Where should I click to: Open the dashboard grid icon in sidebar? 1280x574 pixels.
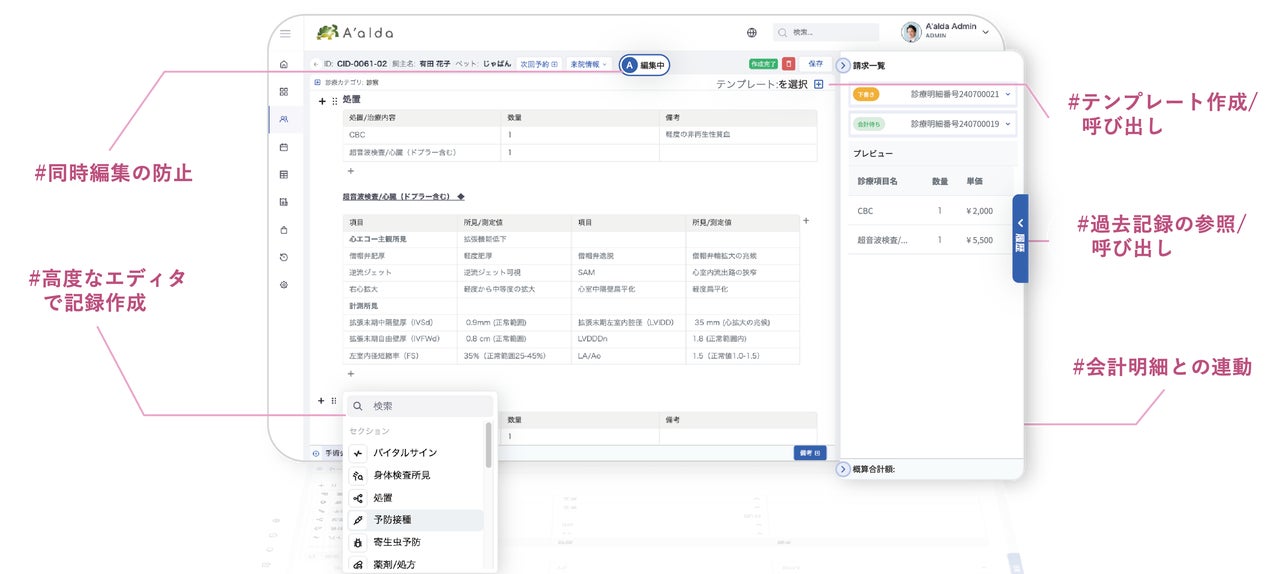pos(284,91)
